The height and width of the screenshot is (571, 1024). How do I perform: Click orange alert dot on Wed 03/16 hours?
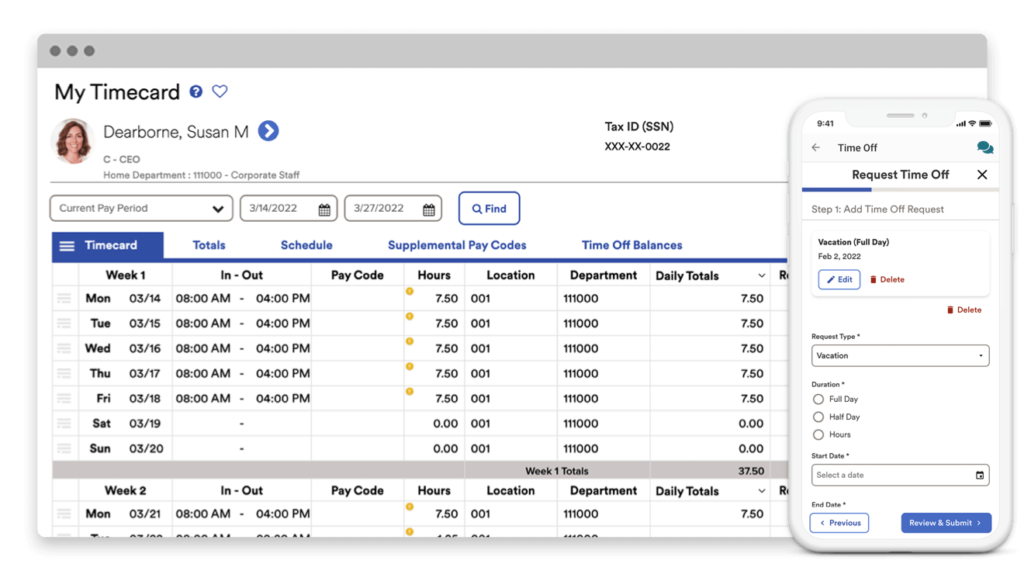tap(409, 341)
